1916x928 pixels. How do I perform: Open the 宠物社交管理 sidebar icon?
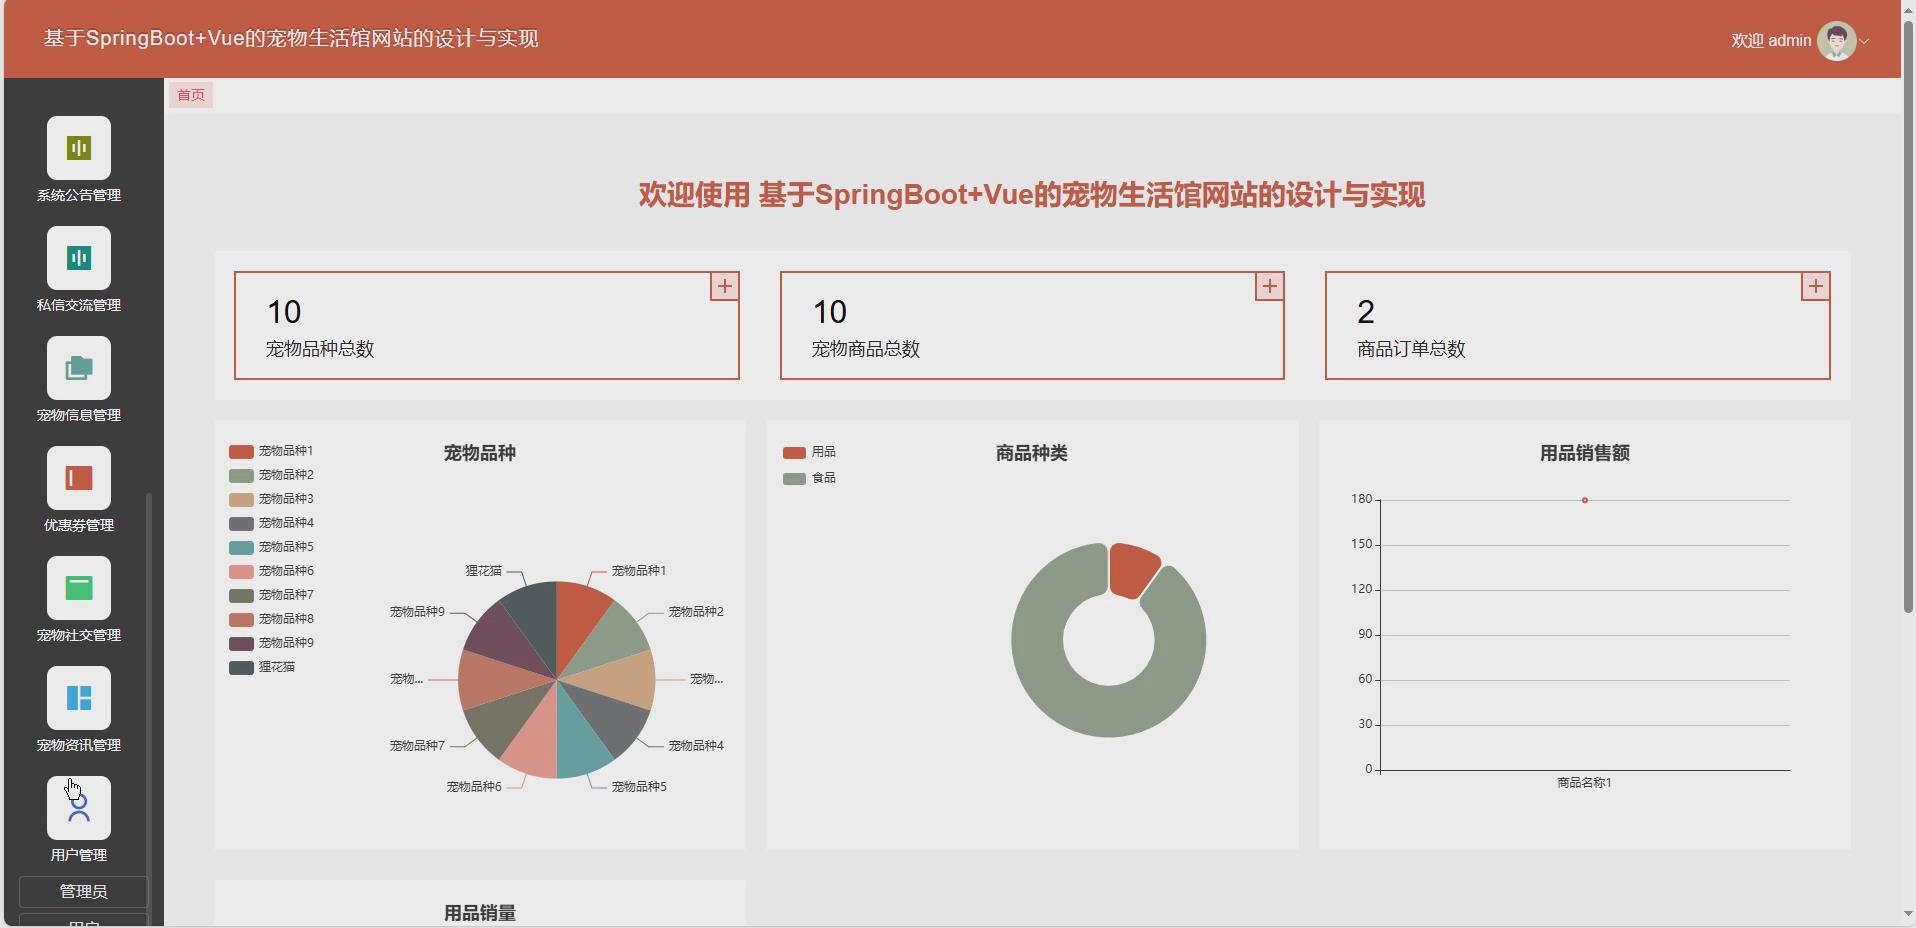(79, 588)
